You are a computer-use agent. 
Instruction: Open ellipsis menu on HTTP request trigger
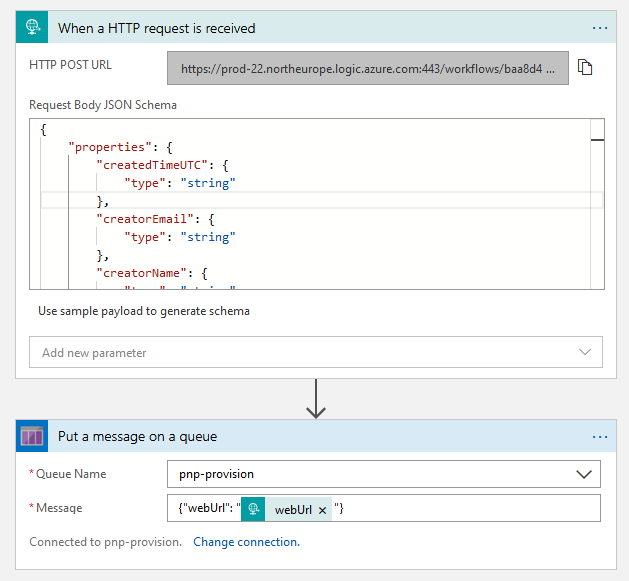pos(600,28)
